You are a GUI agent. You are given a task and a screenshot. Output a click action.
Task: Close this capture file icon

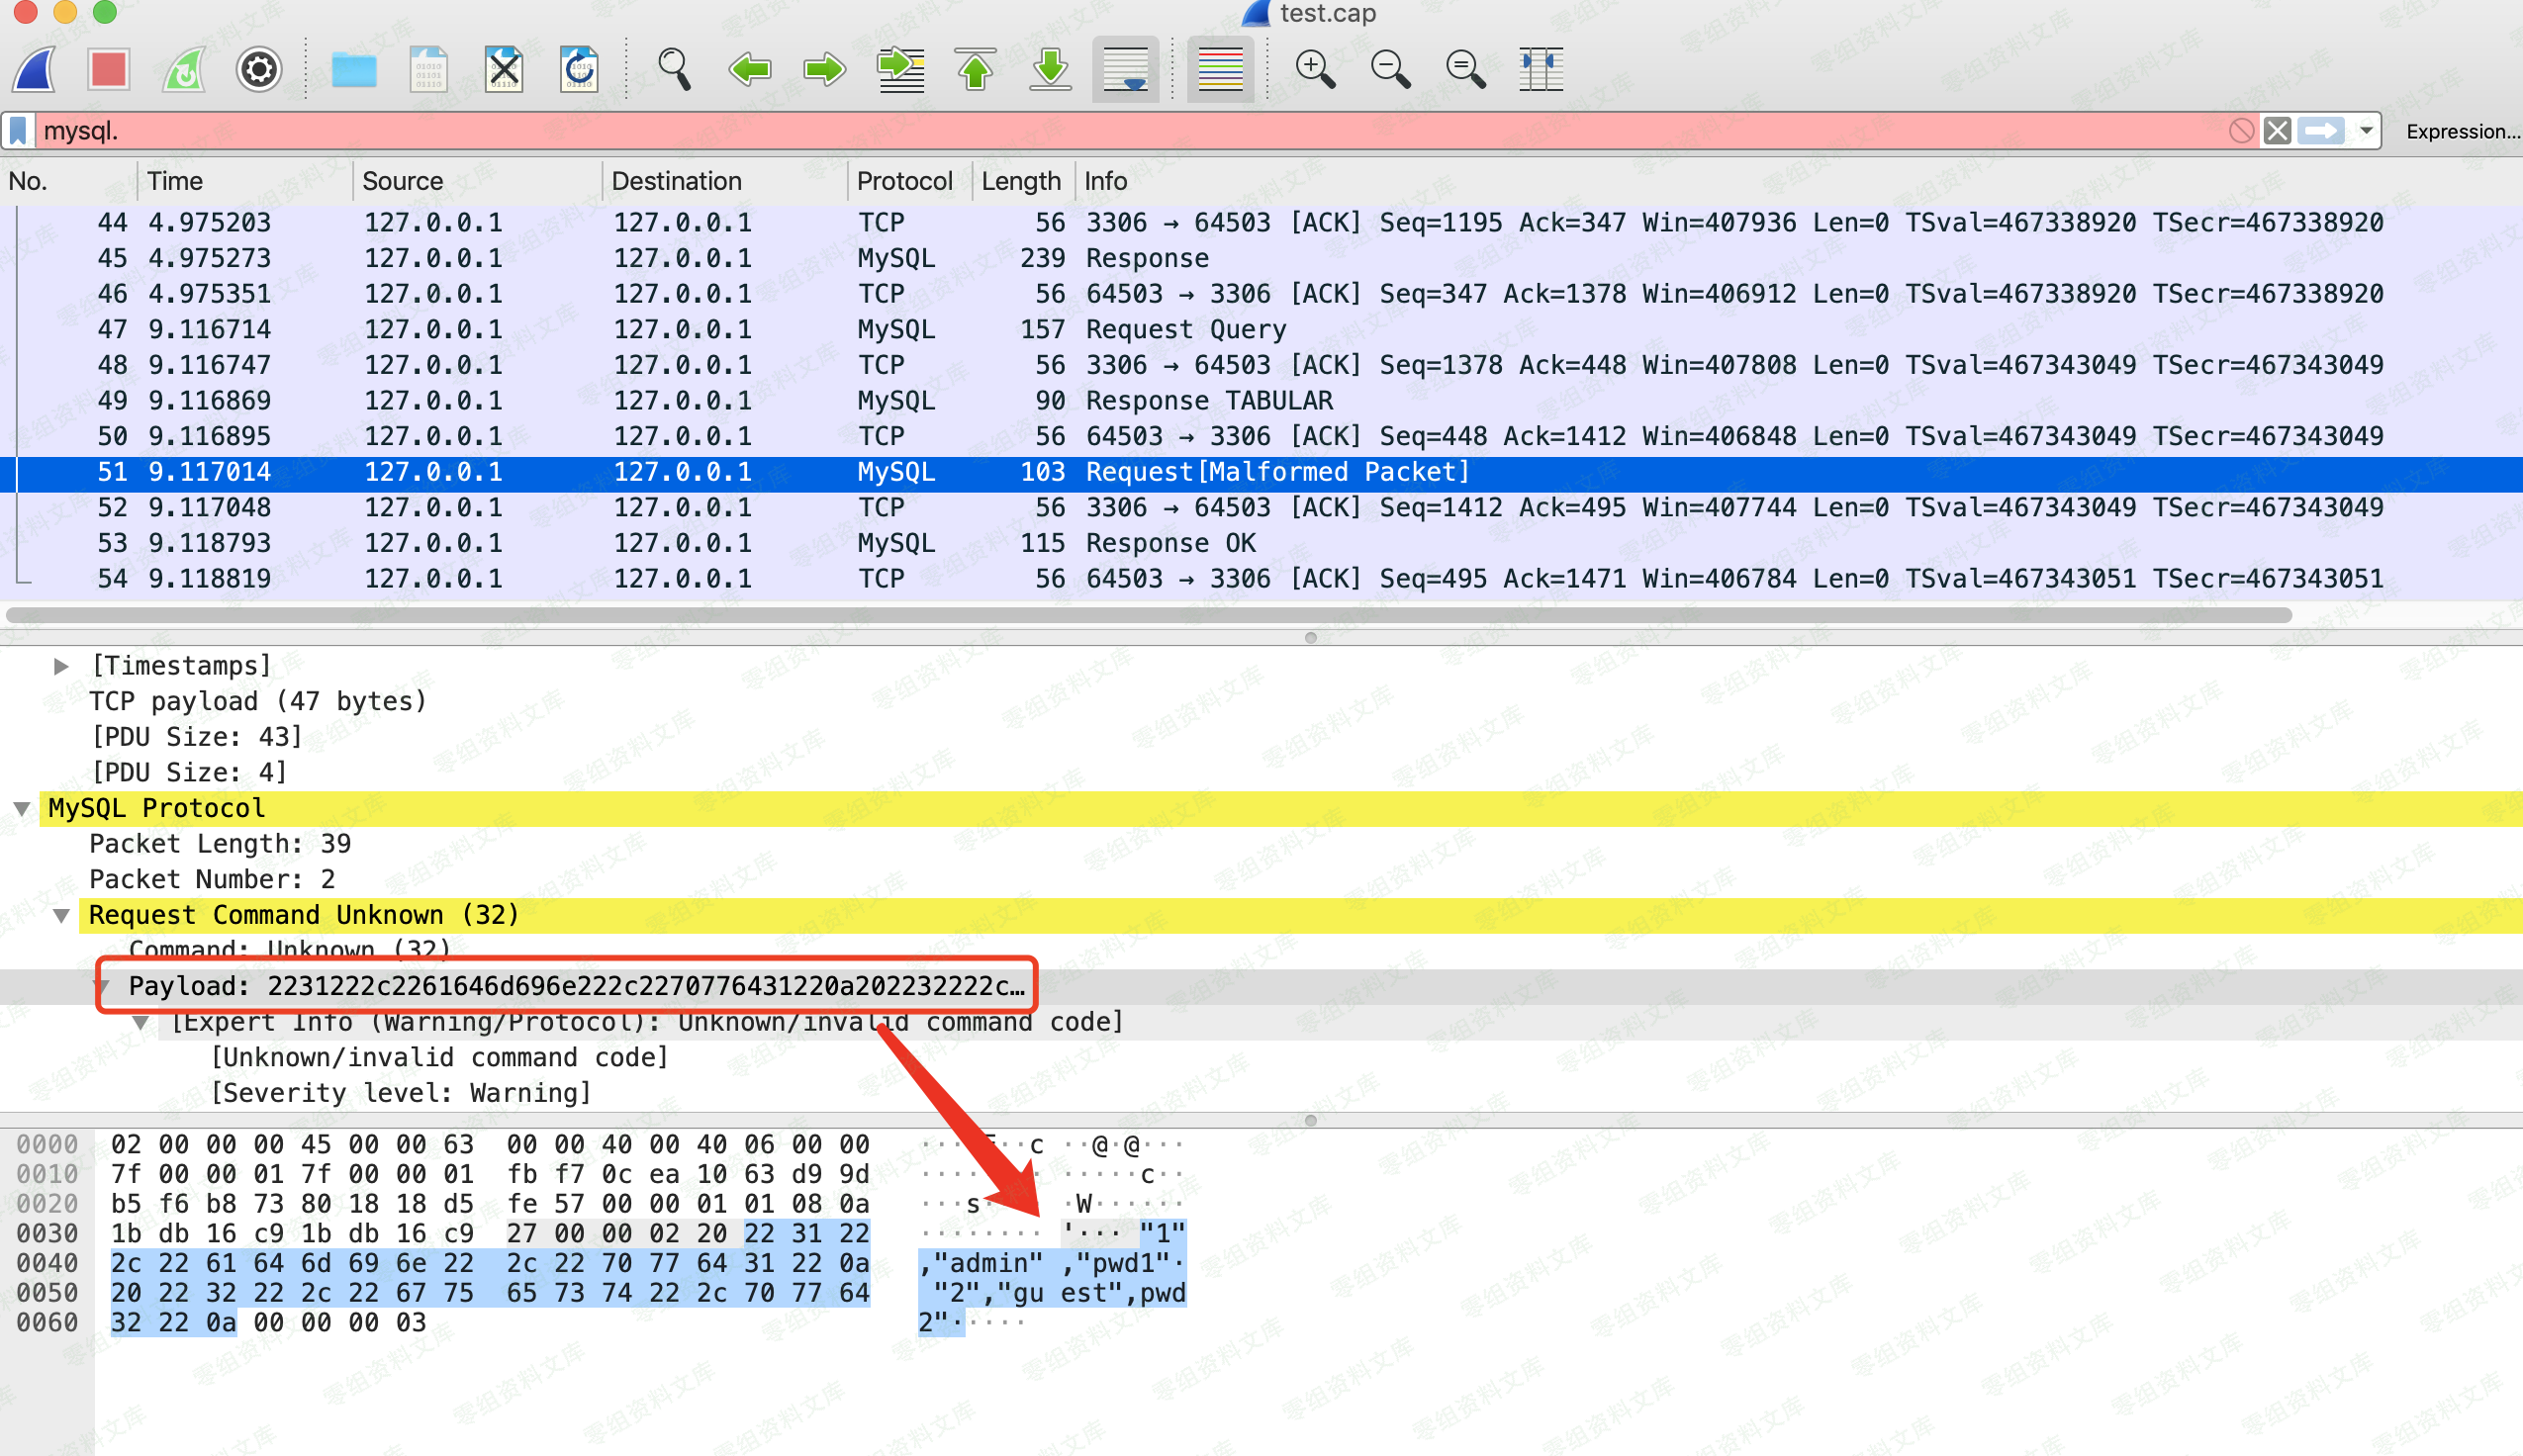click(x=504, y=69)
